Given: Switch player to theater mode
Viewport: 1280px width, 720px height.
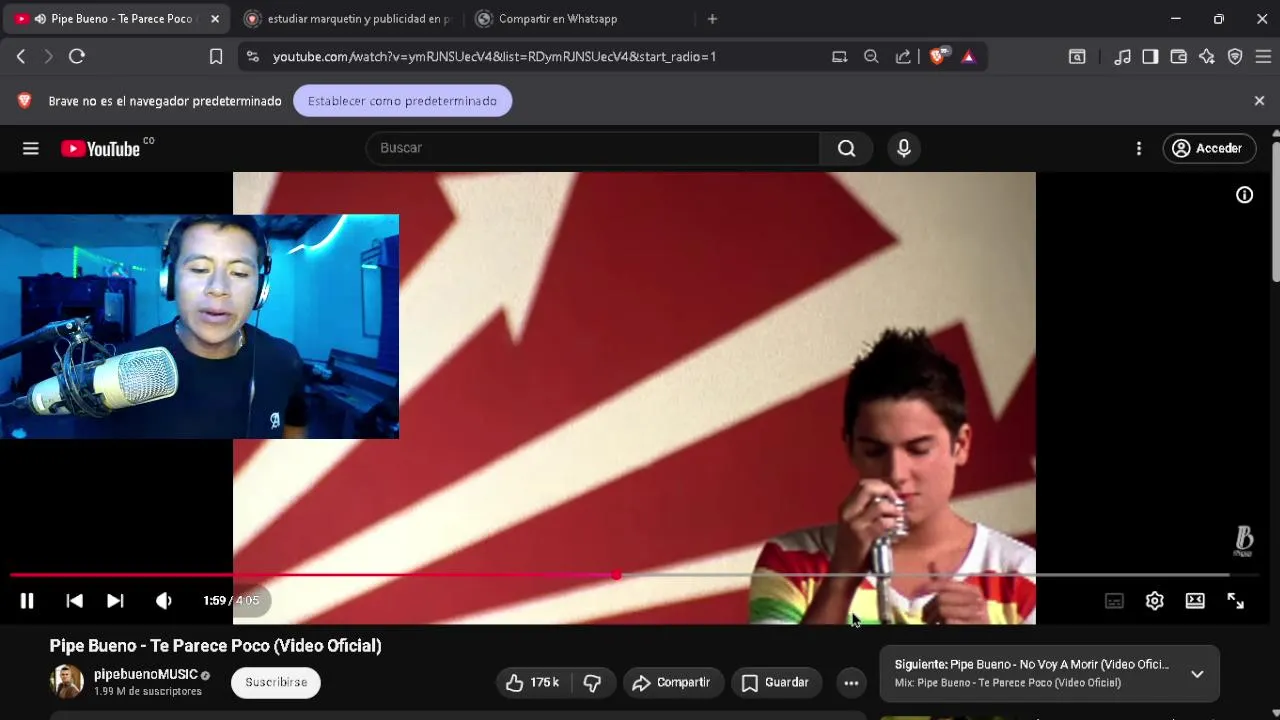Looking at the screenshot, I should coord(1195,601).
